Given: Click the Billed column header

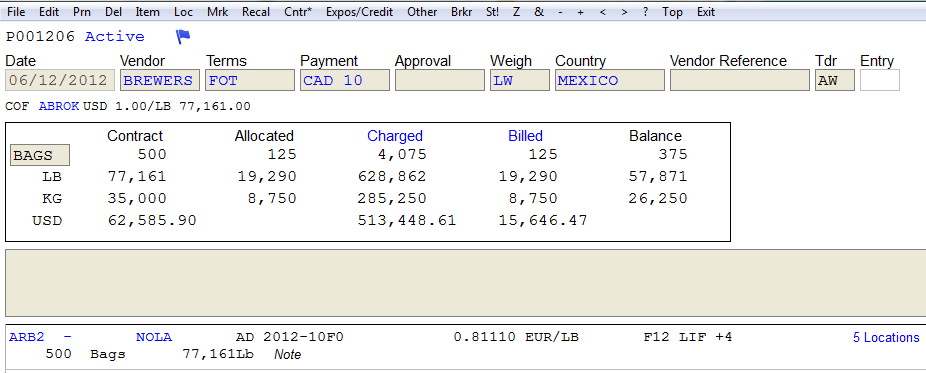Looking at the screenshot, I should (526, 136).
